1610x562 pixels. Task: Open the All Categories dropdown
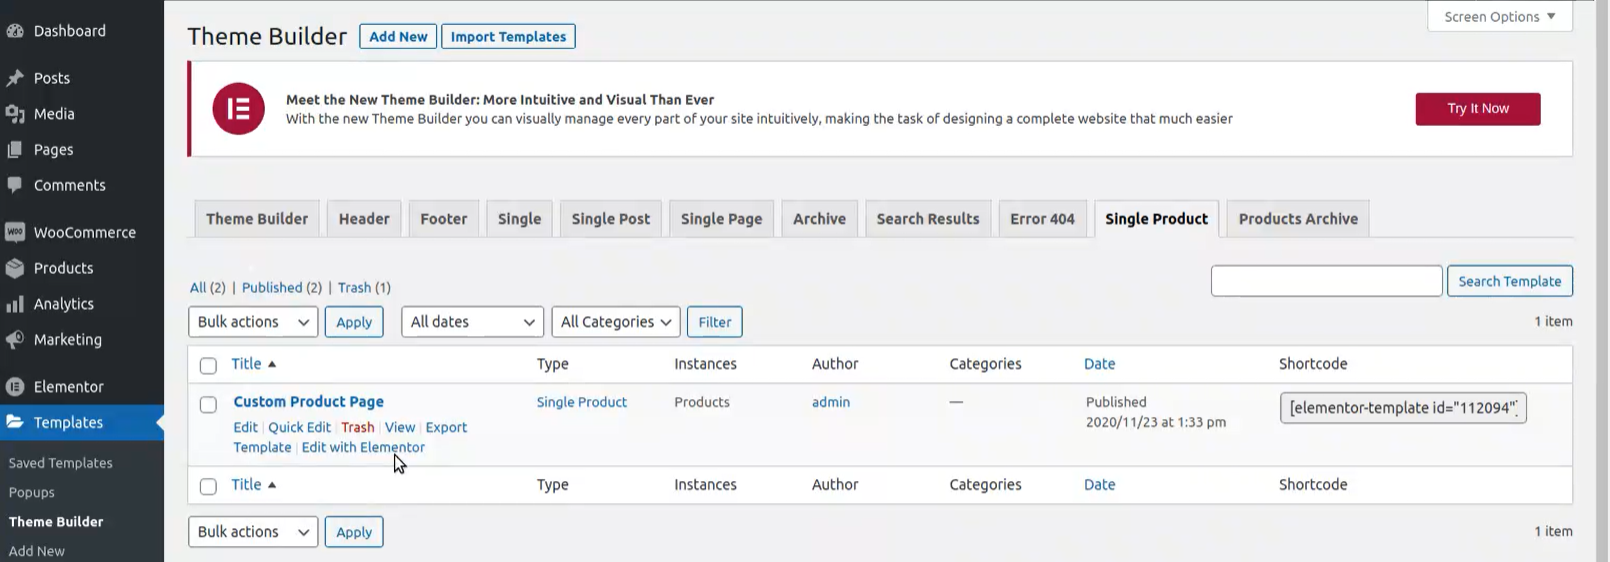pos(615,322)
